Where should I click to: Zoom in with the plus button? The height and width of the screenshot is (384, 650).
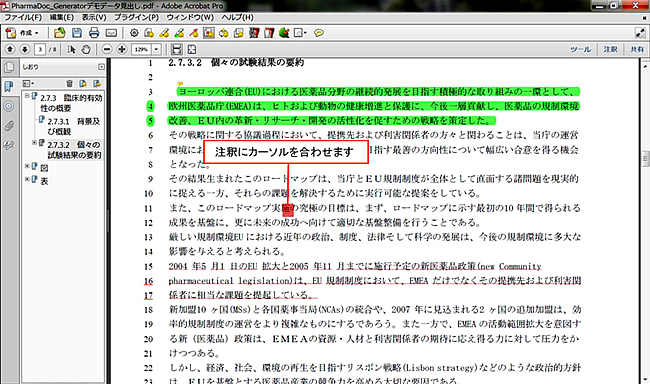point(121,49)
